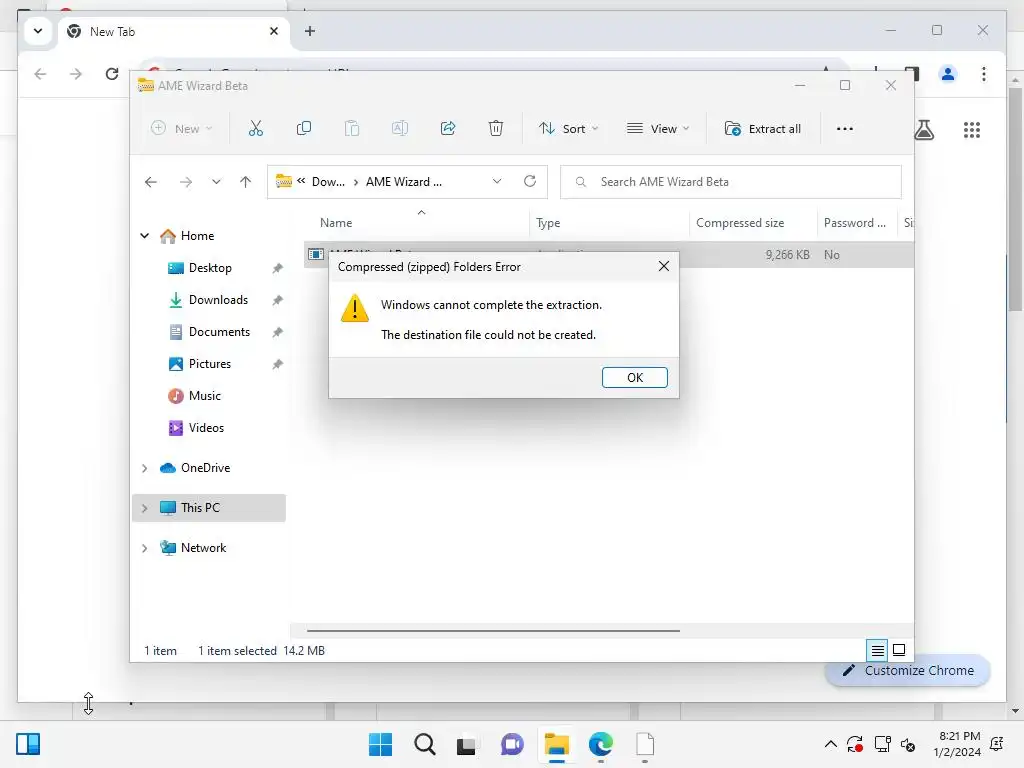Expand the OneDrive tree node
The height and width of the screenshot is (768, 1024).
pos(144,468)
